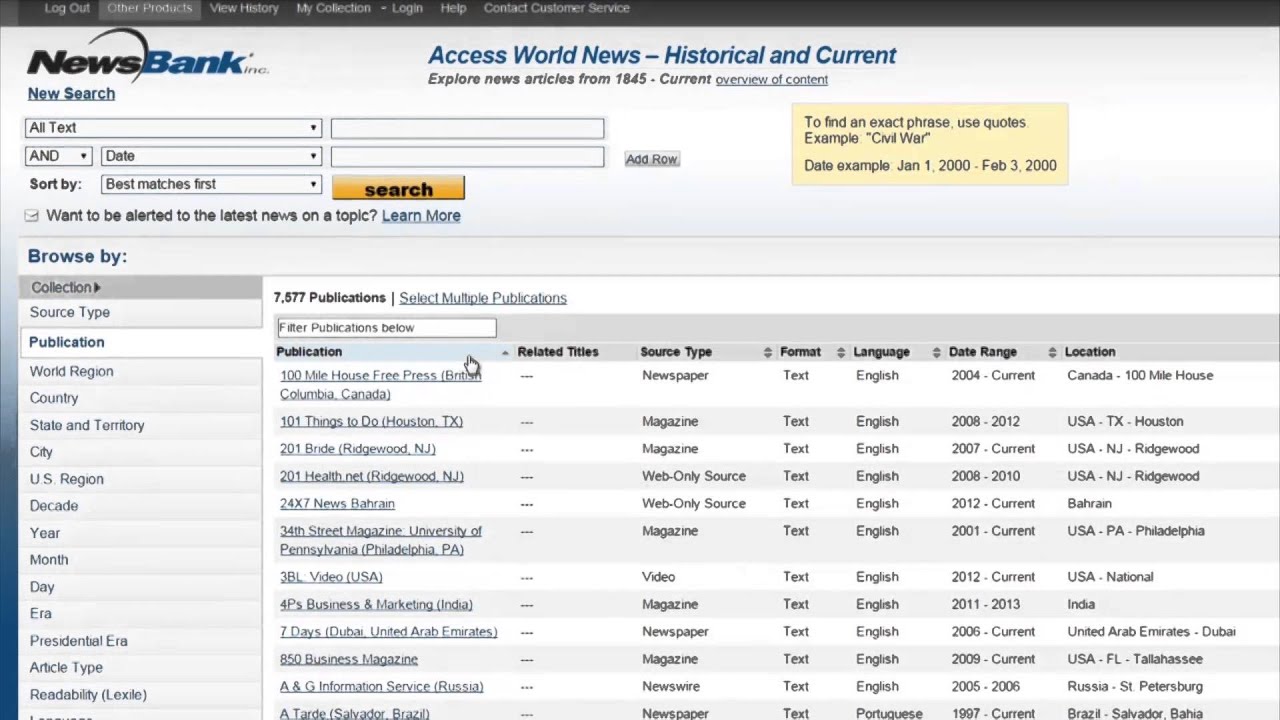Browse by Source Type
Image resolution: width=1280 pixels, height=720 pixels.
point(70,312)
